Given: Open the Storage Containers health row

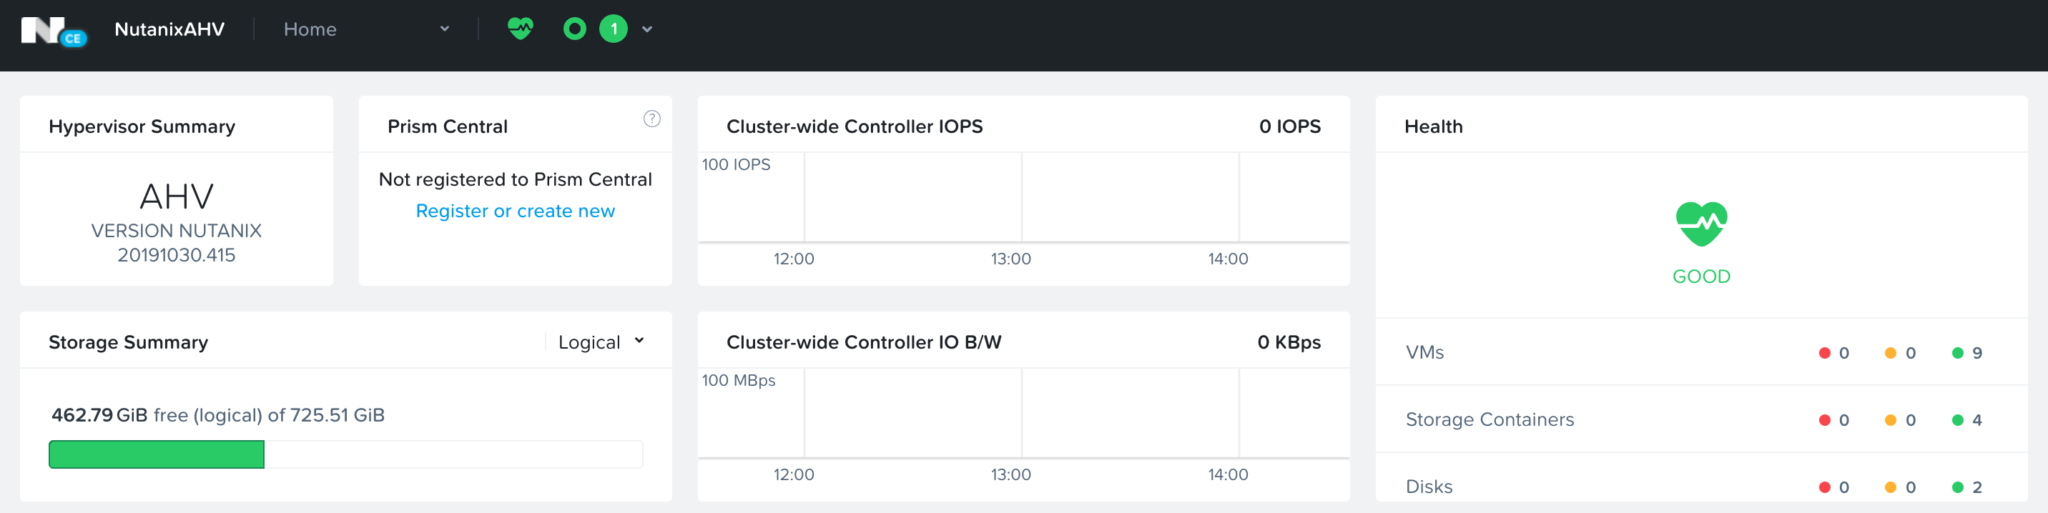Looking at the screenshot, I should pyautogui.click(x=1701, y=419).
